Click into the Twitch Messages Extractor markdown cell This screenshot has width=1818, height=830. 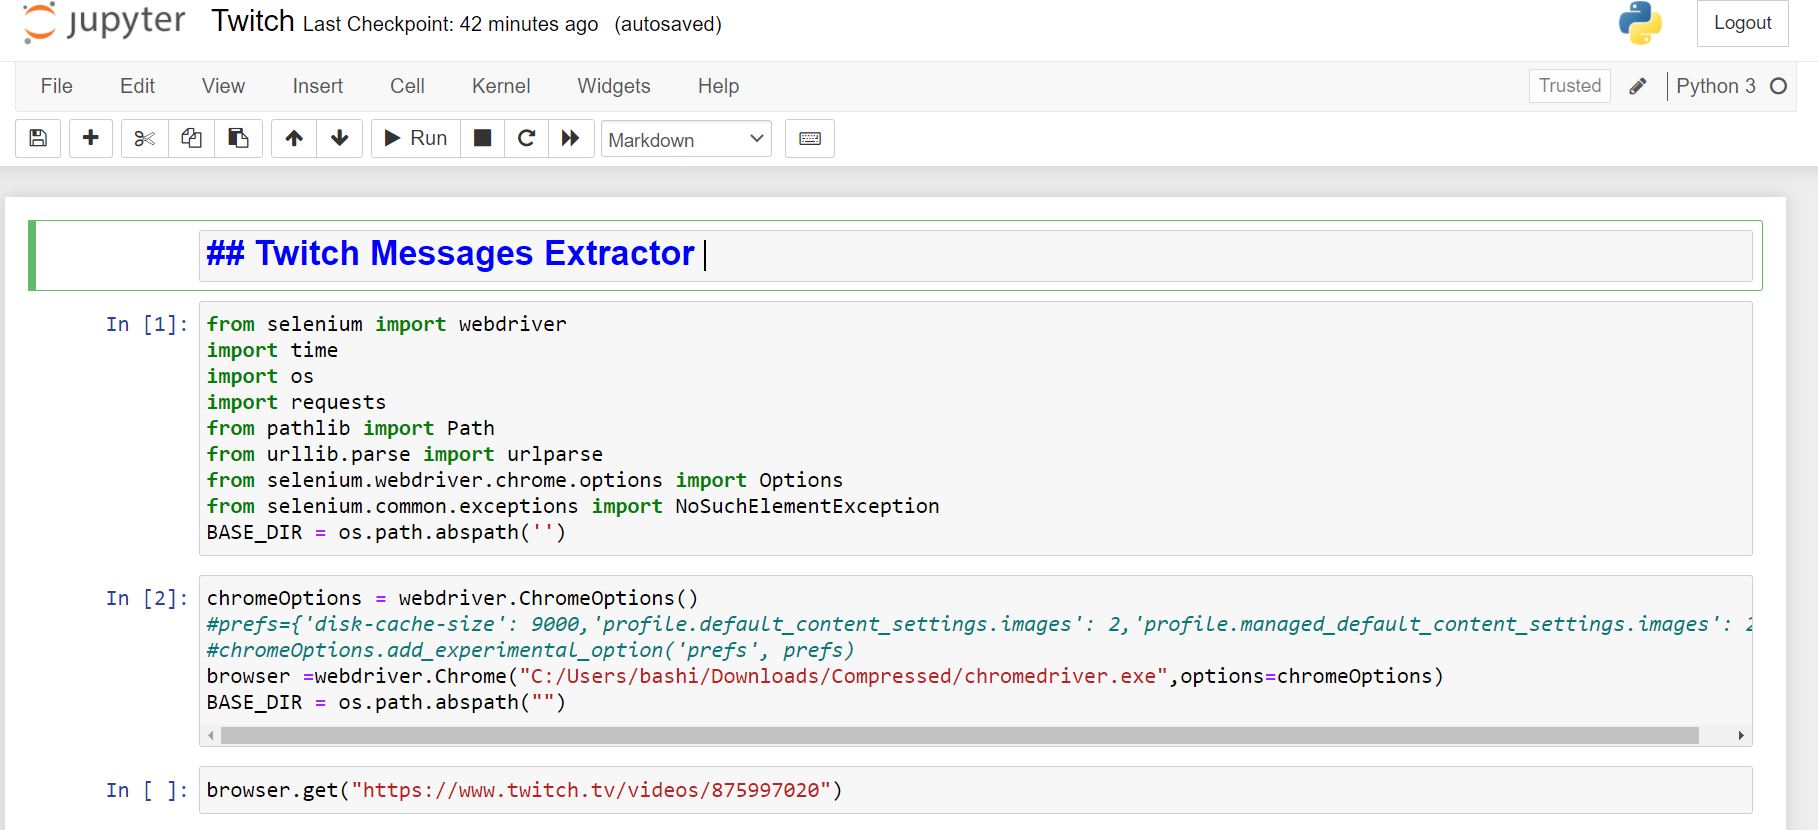click(975, 255)
